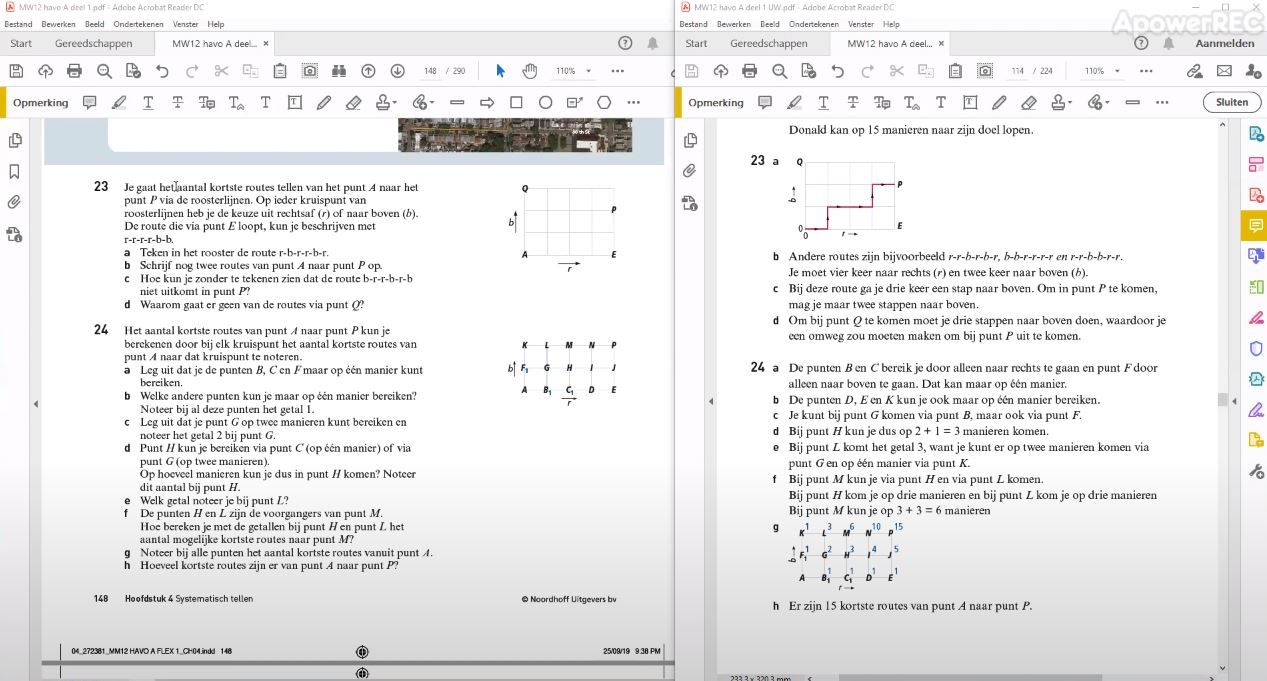Open bookmarks panel in left window
The height and width of the screenshot is (681, 1267).
point(15,171)
